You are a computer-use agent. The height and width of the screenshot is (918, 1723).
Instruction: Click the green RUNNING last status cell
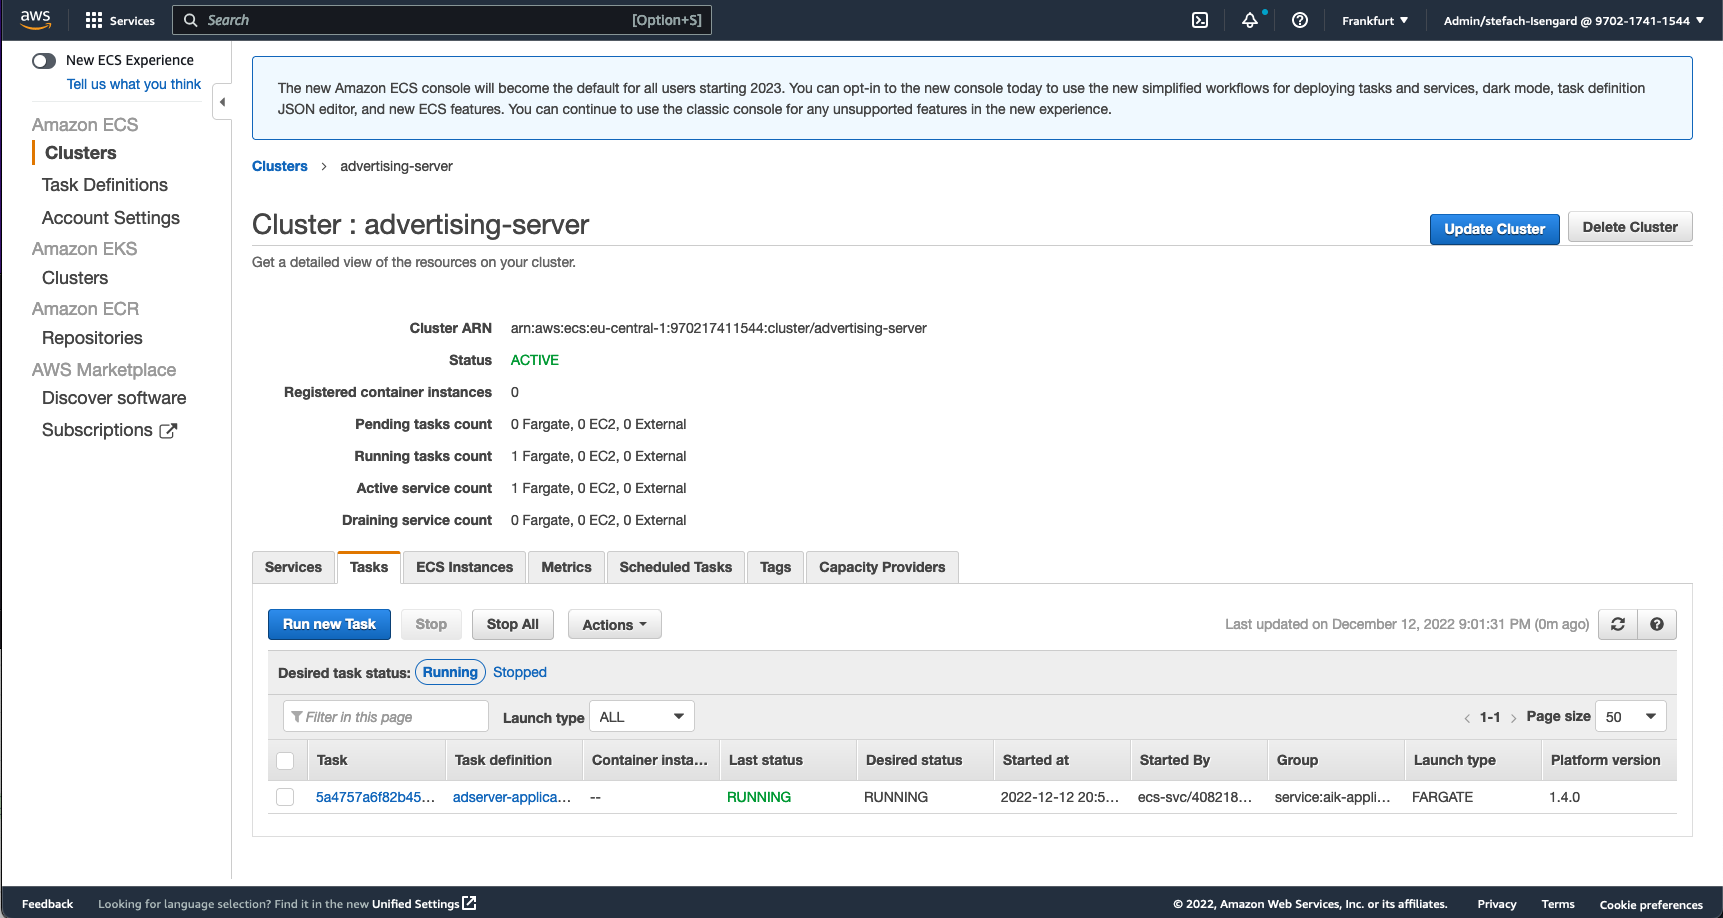pyautogui.click(x=759, y=797)
